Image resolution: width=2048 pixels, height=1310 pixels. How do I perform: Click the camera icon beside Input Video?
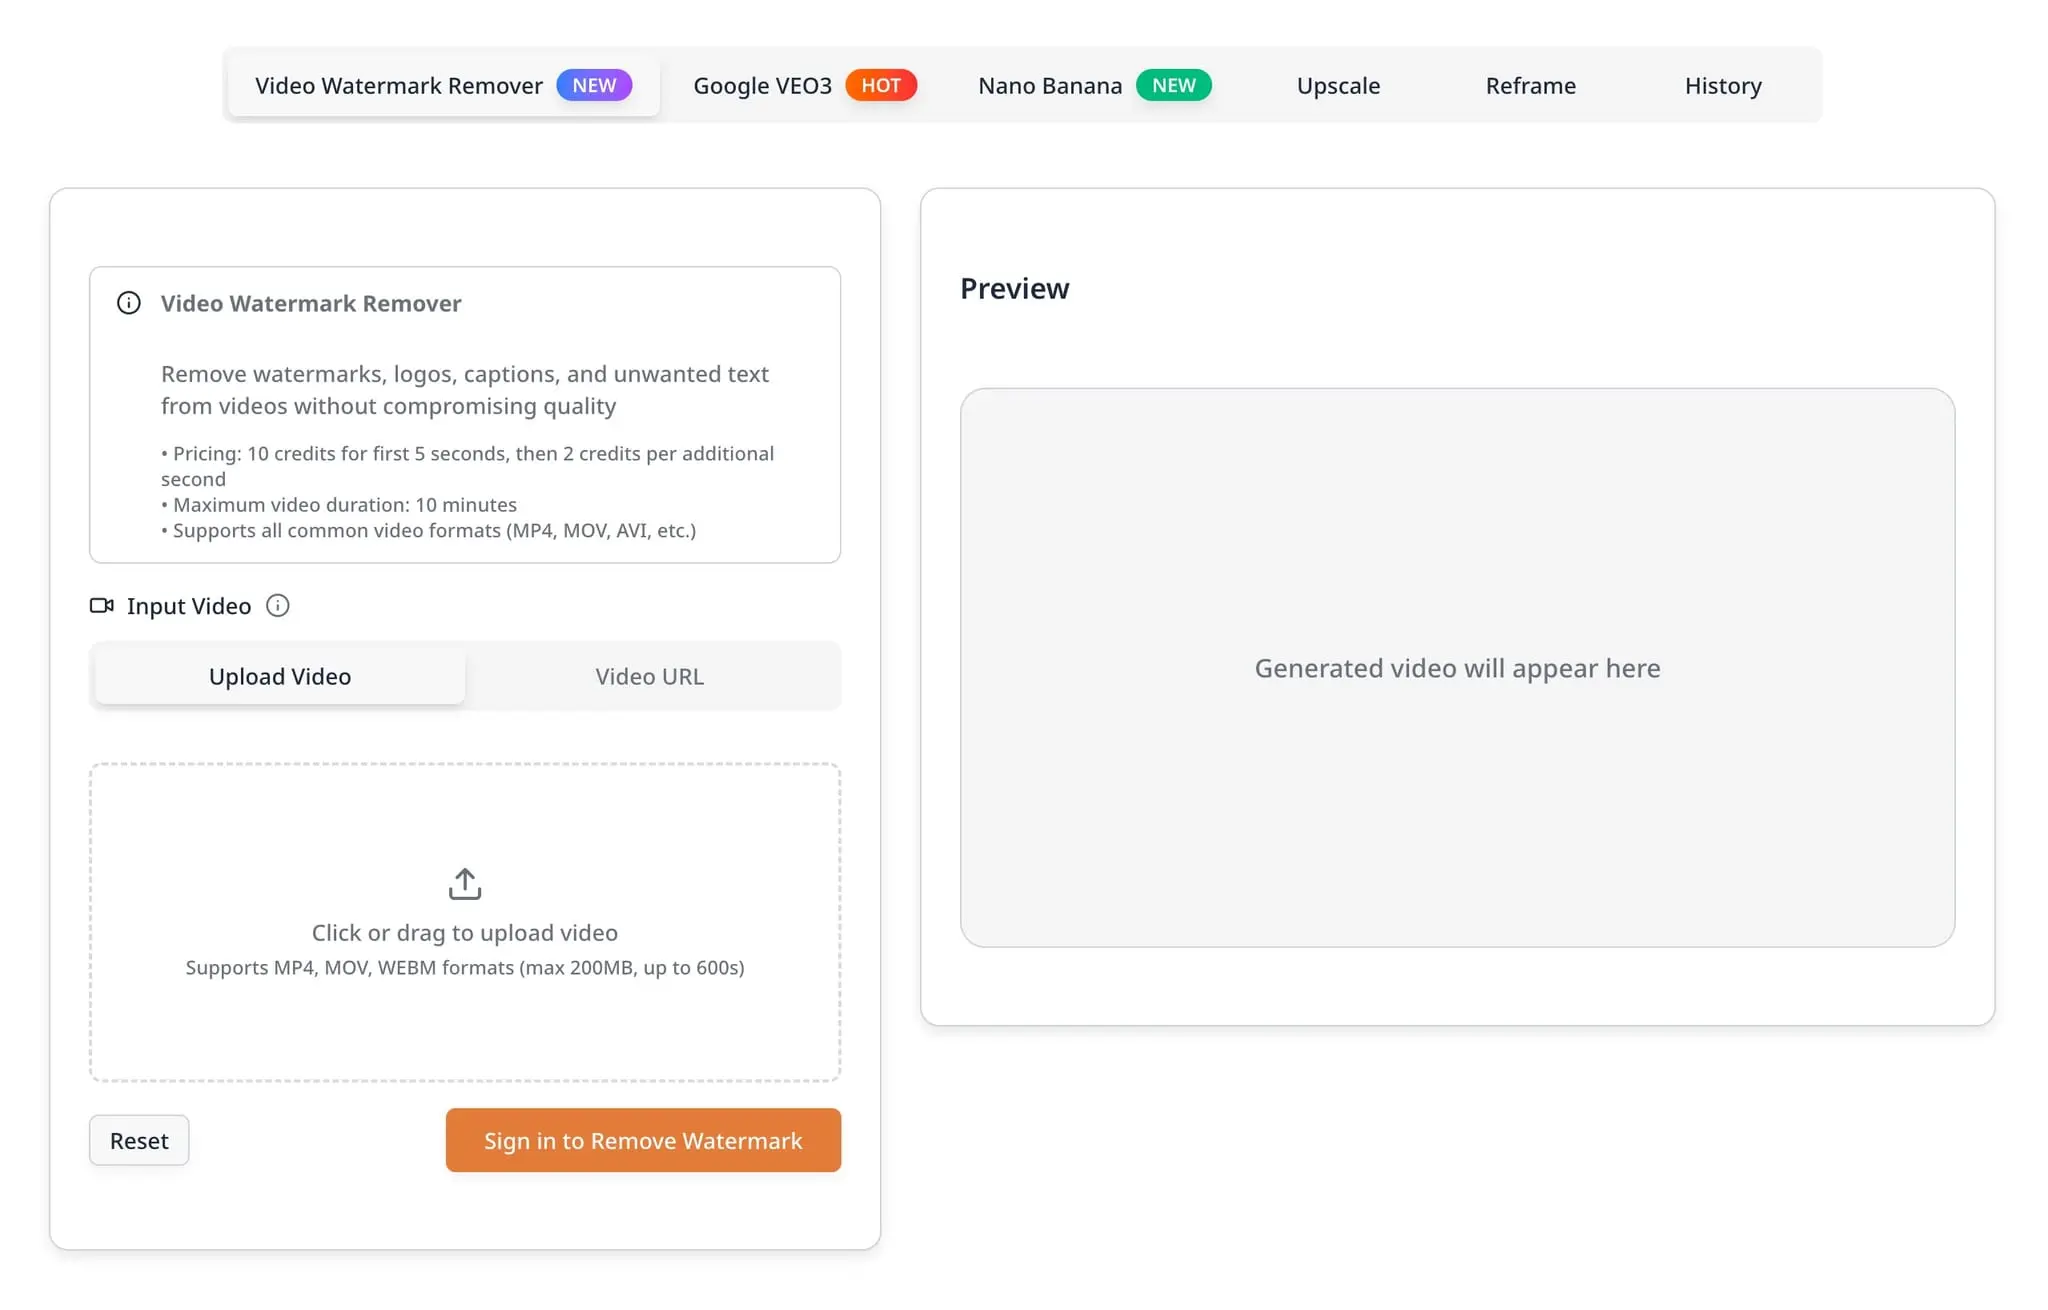tap(102, 606)
